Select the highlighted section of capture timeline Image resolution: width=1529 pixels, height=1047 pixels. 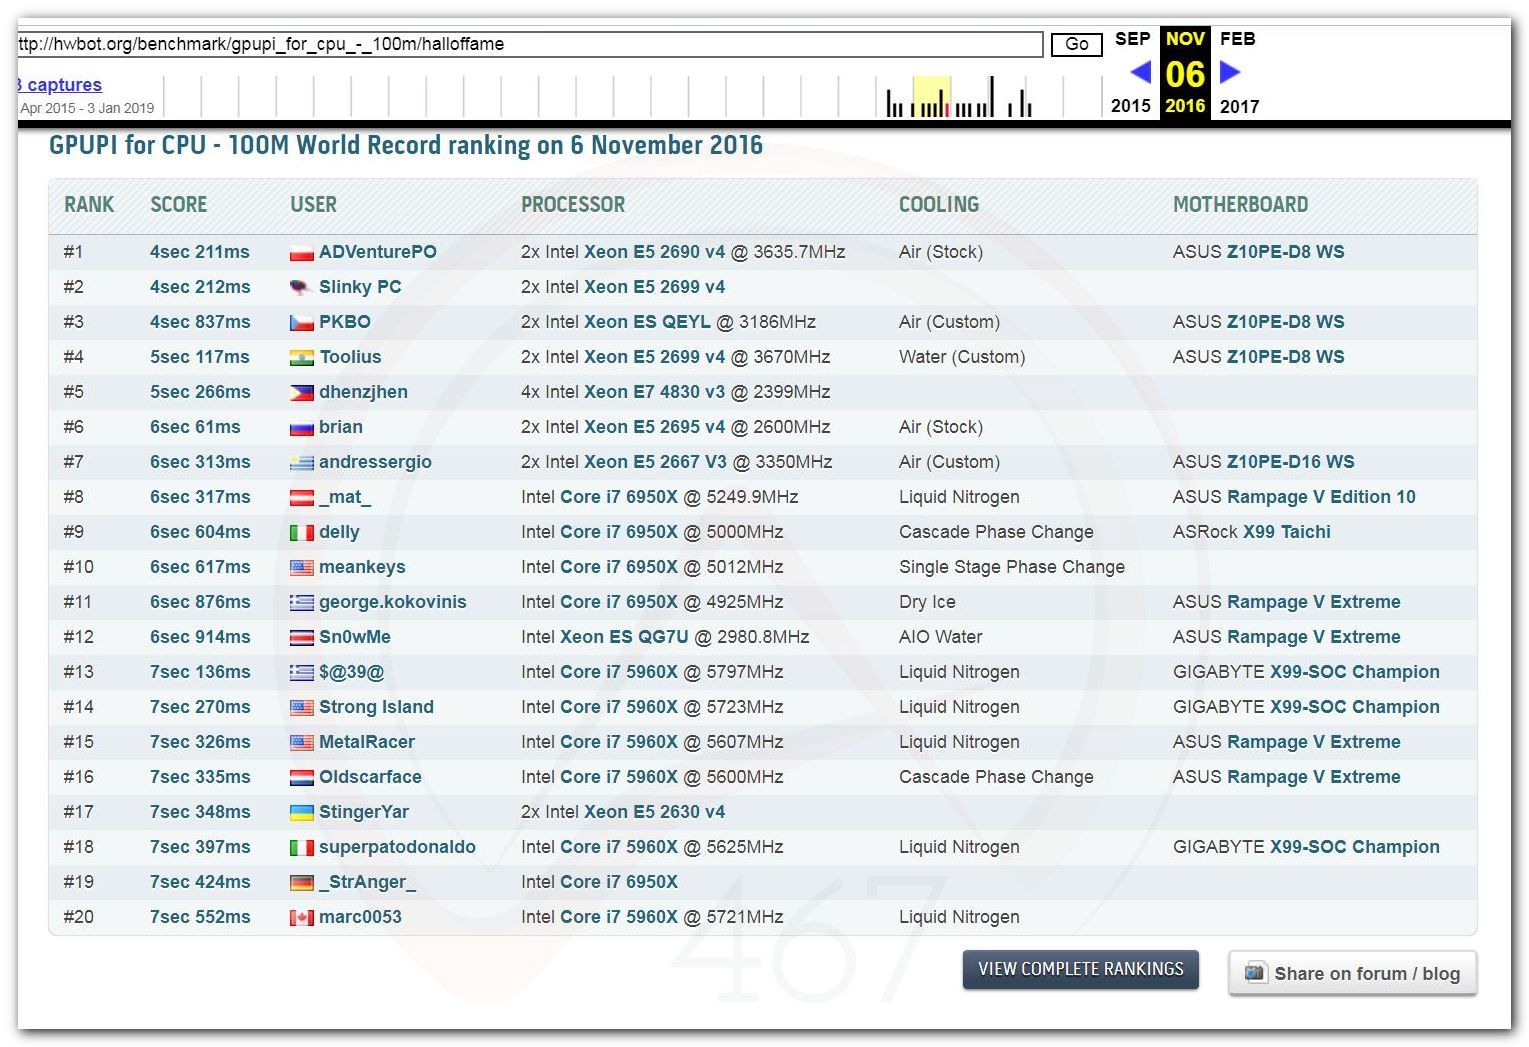click(x=931, y=97)
